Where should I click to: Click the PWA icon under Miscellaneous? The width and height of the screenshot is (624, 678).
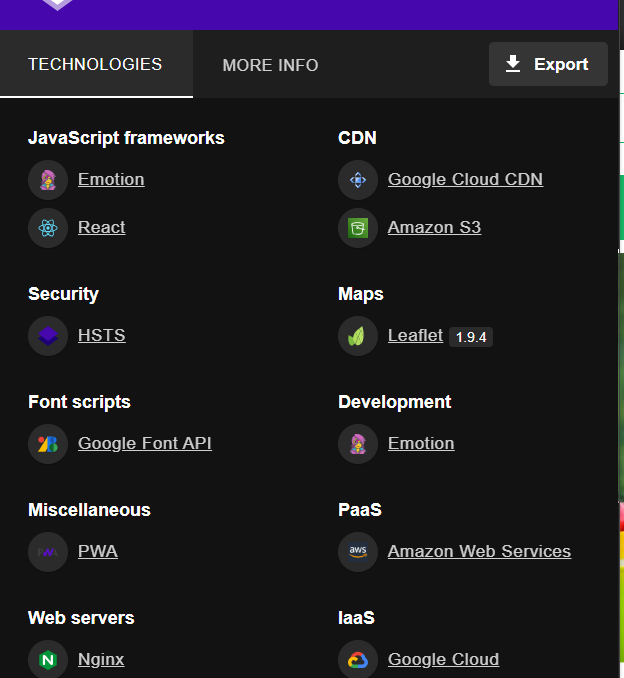[x=48, y=552]
